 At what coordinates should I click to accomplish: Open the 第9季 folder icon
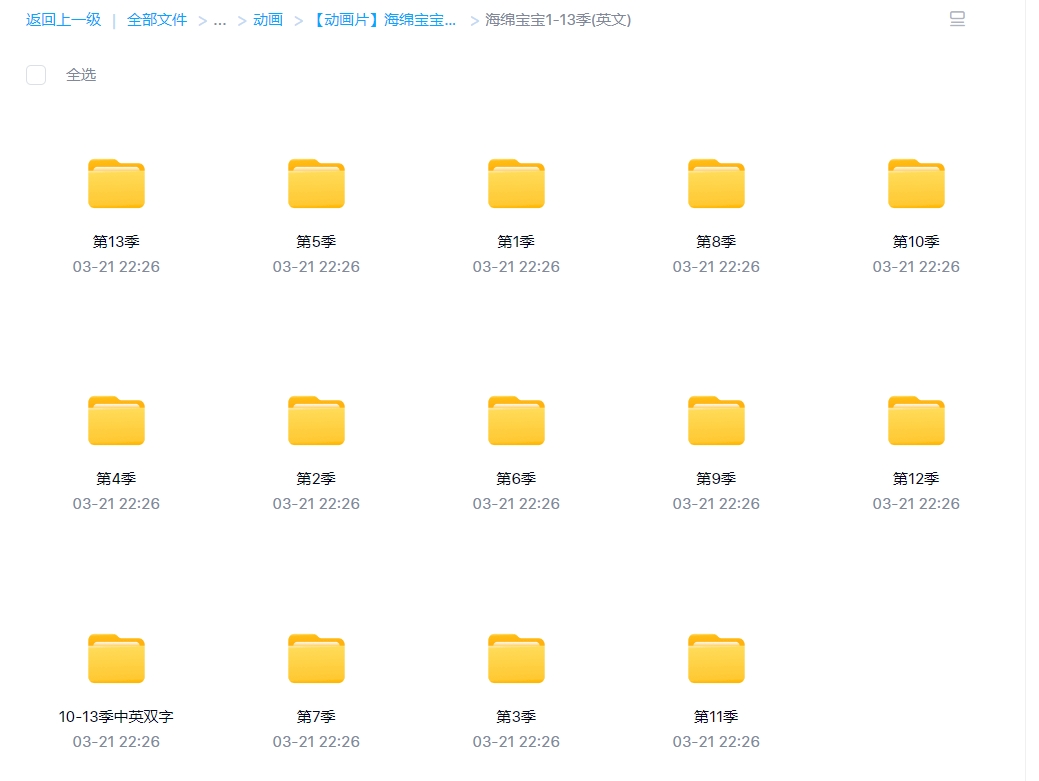pyautogui.click(x=716, y=421)
